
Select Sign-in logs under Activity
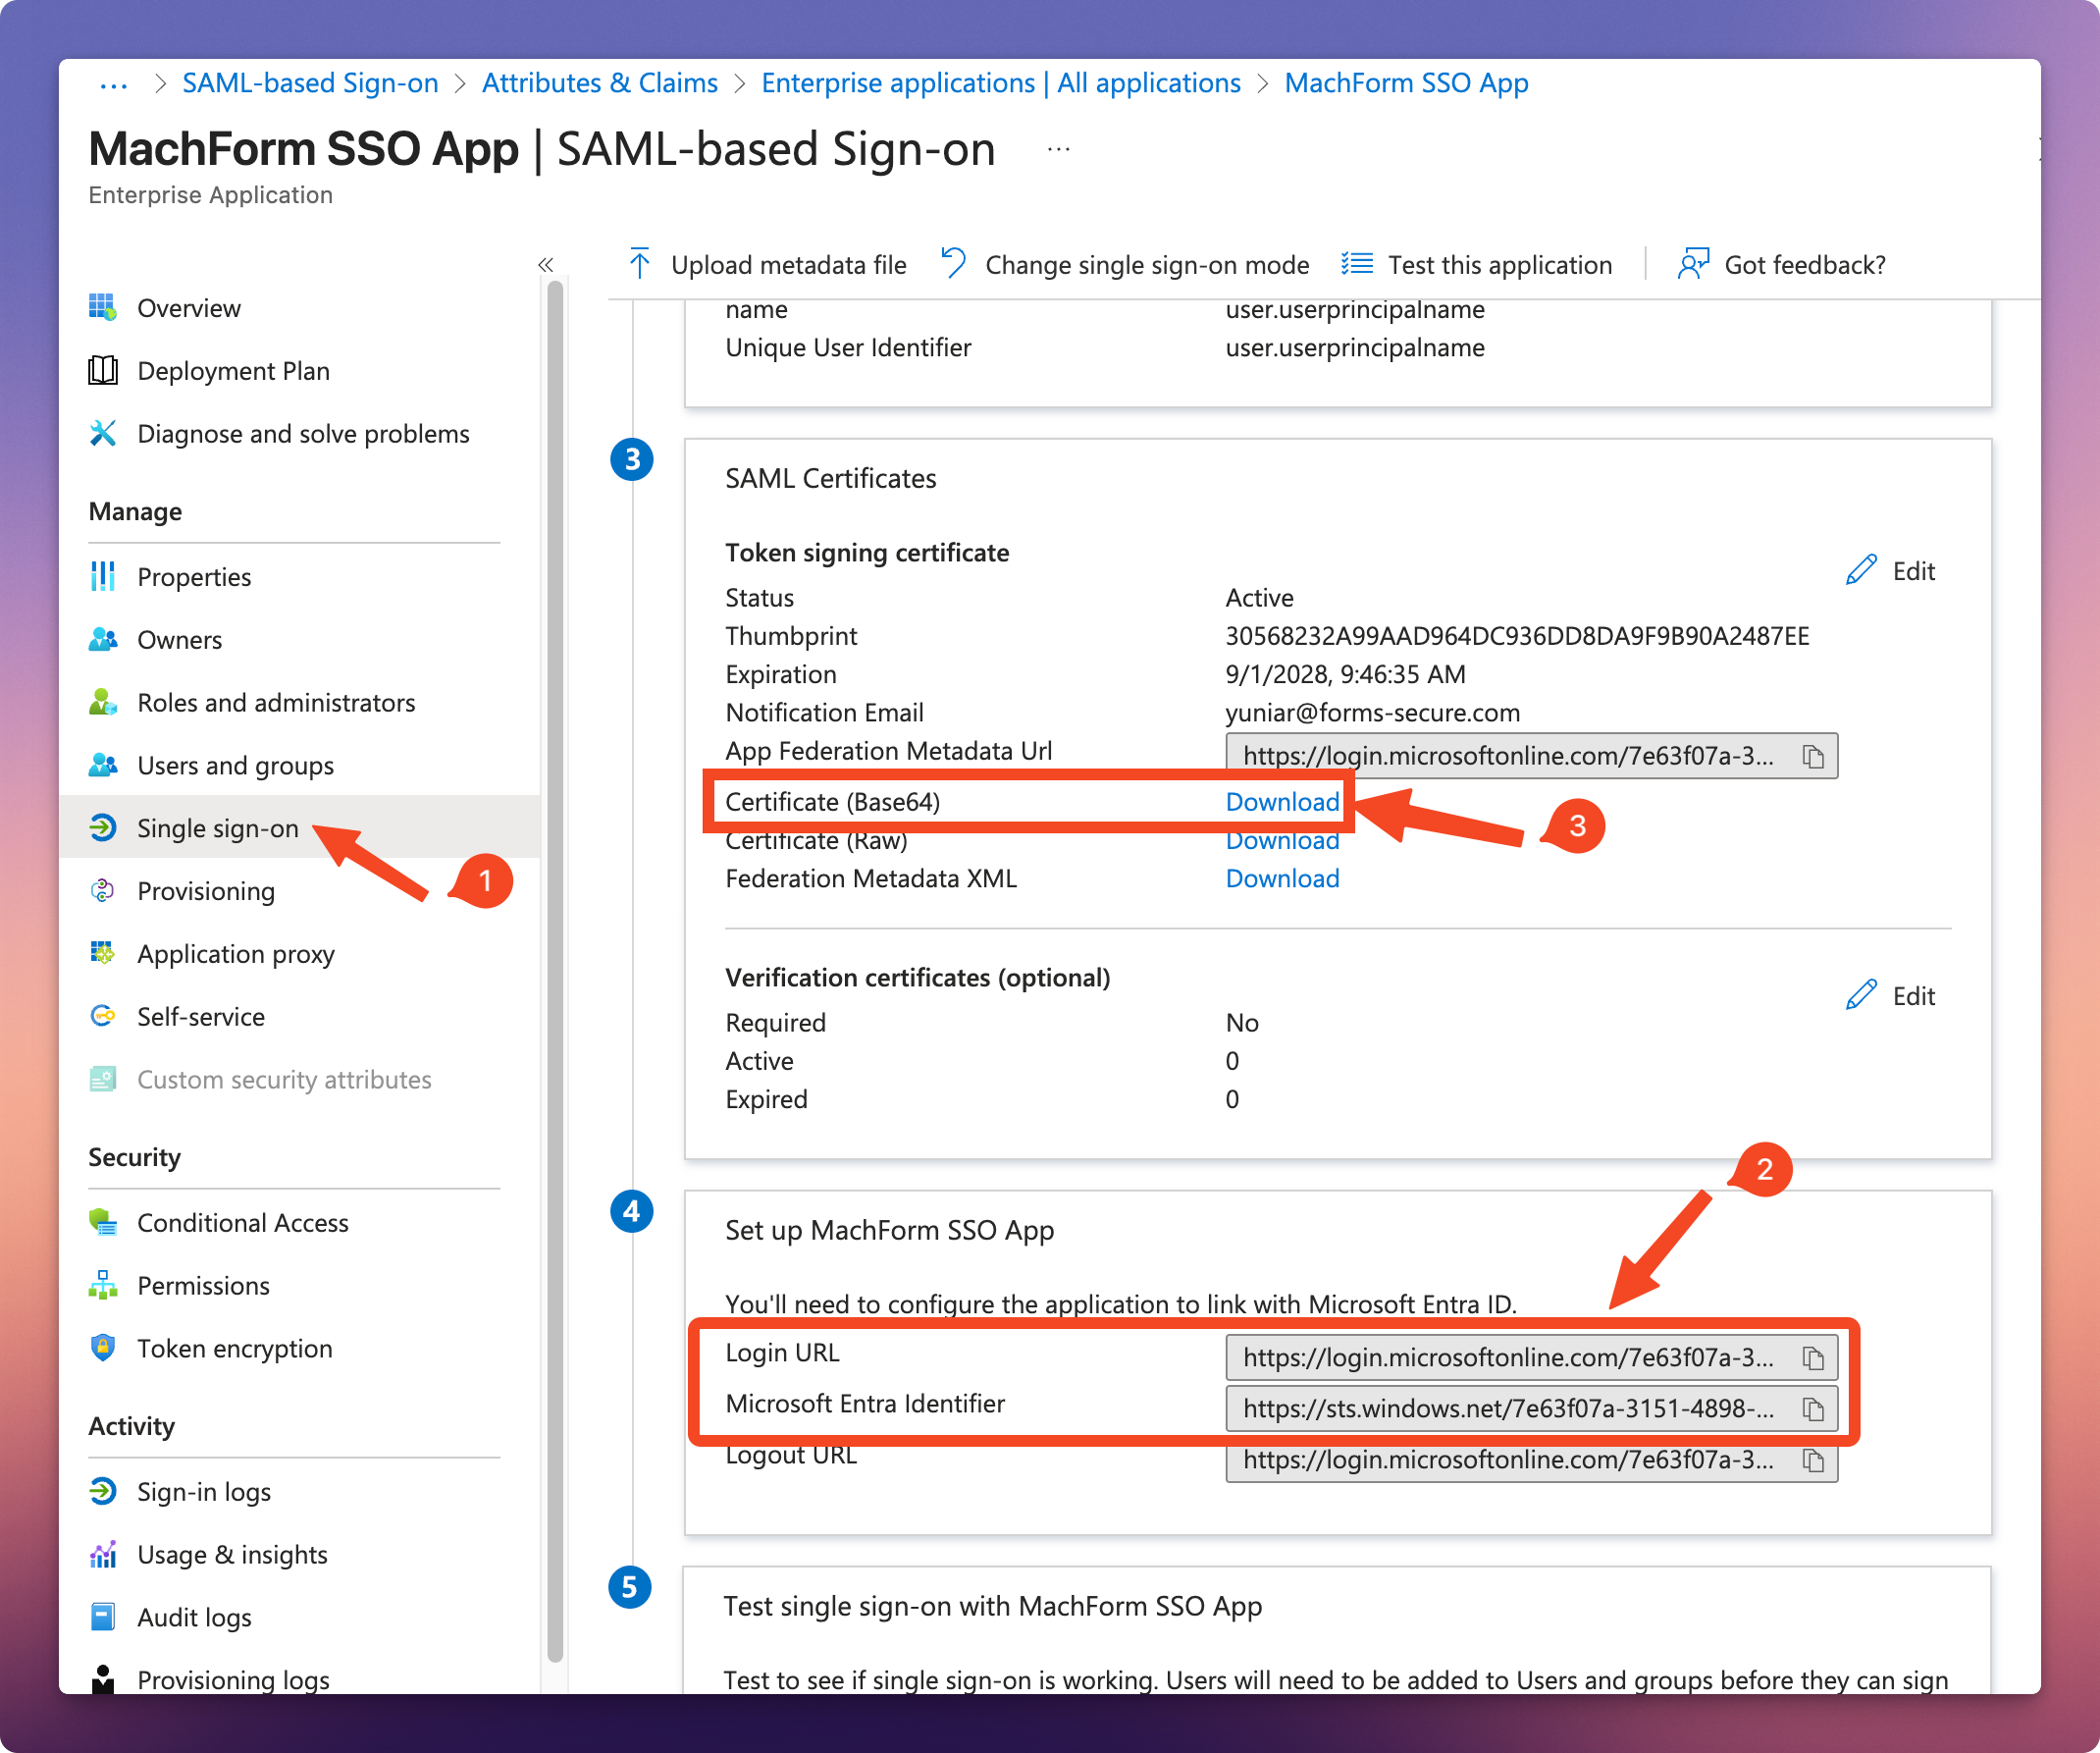pyautogui.click(x=204, y=1492)
